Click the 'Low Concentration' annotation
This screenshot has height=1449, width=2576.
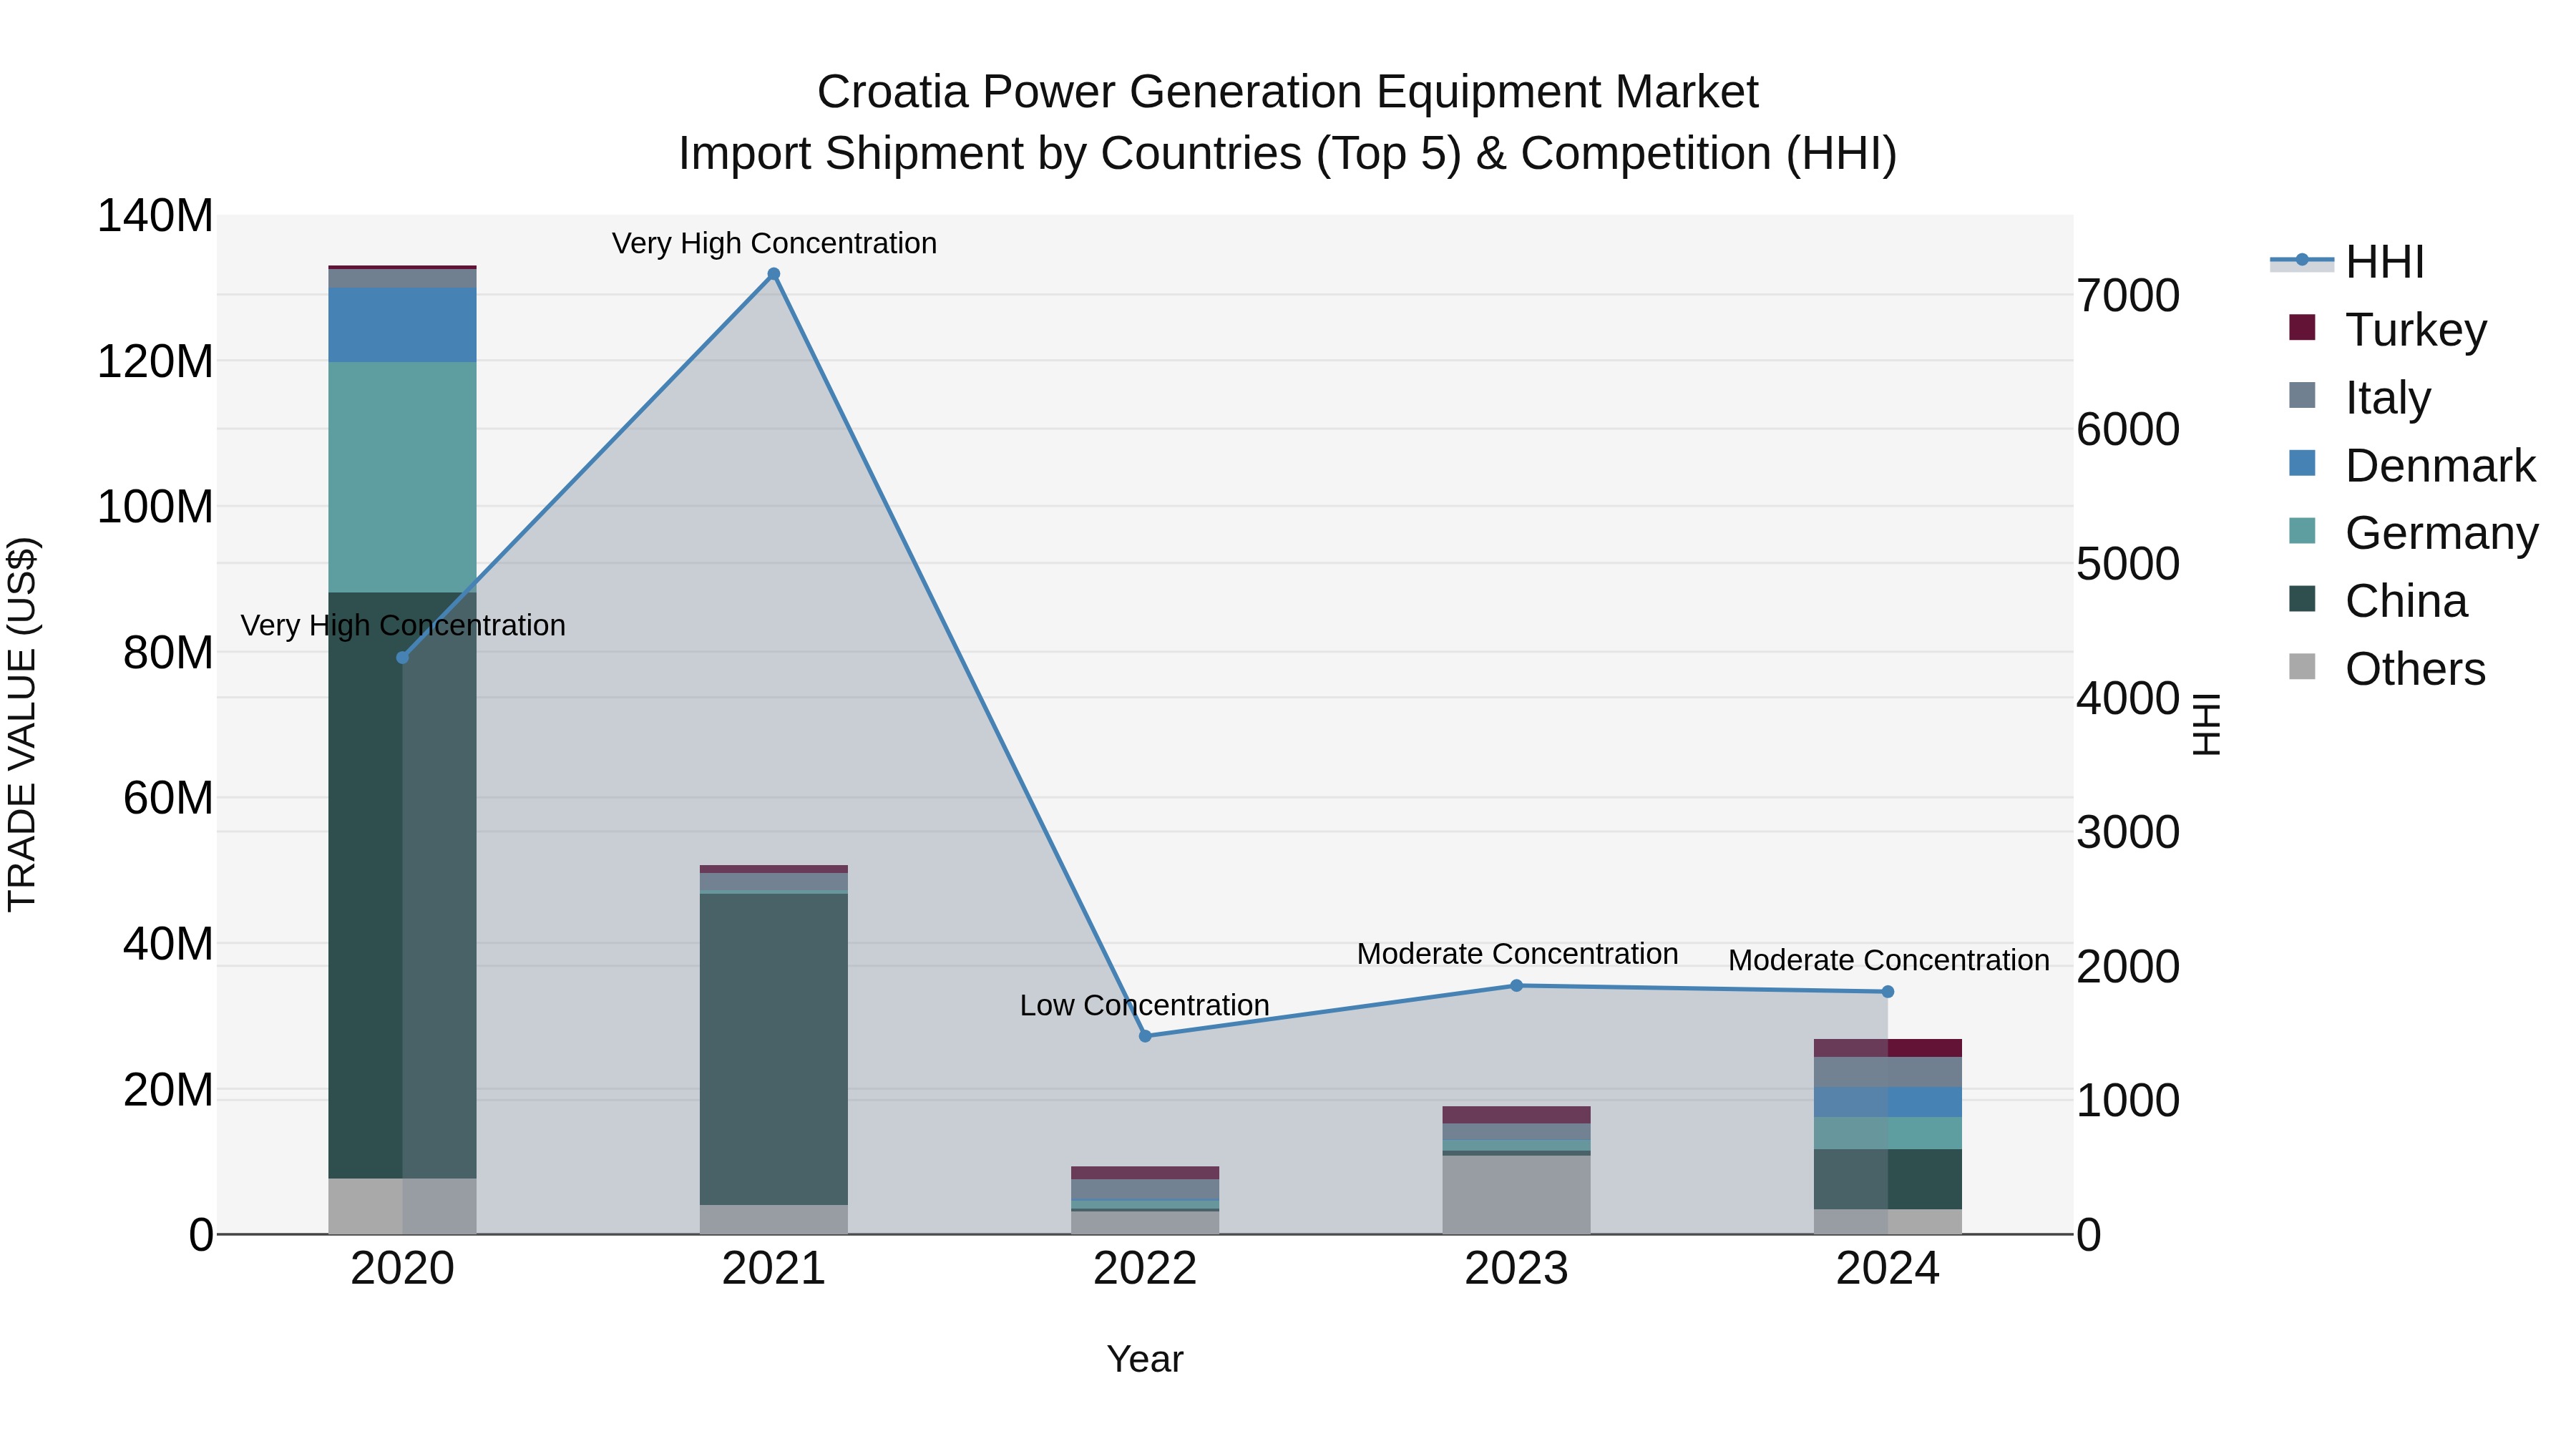click(x=1145, y=1005)
